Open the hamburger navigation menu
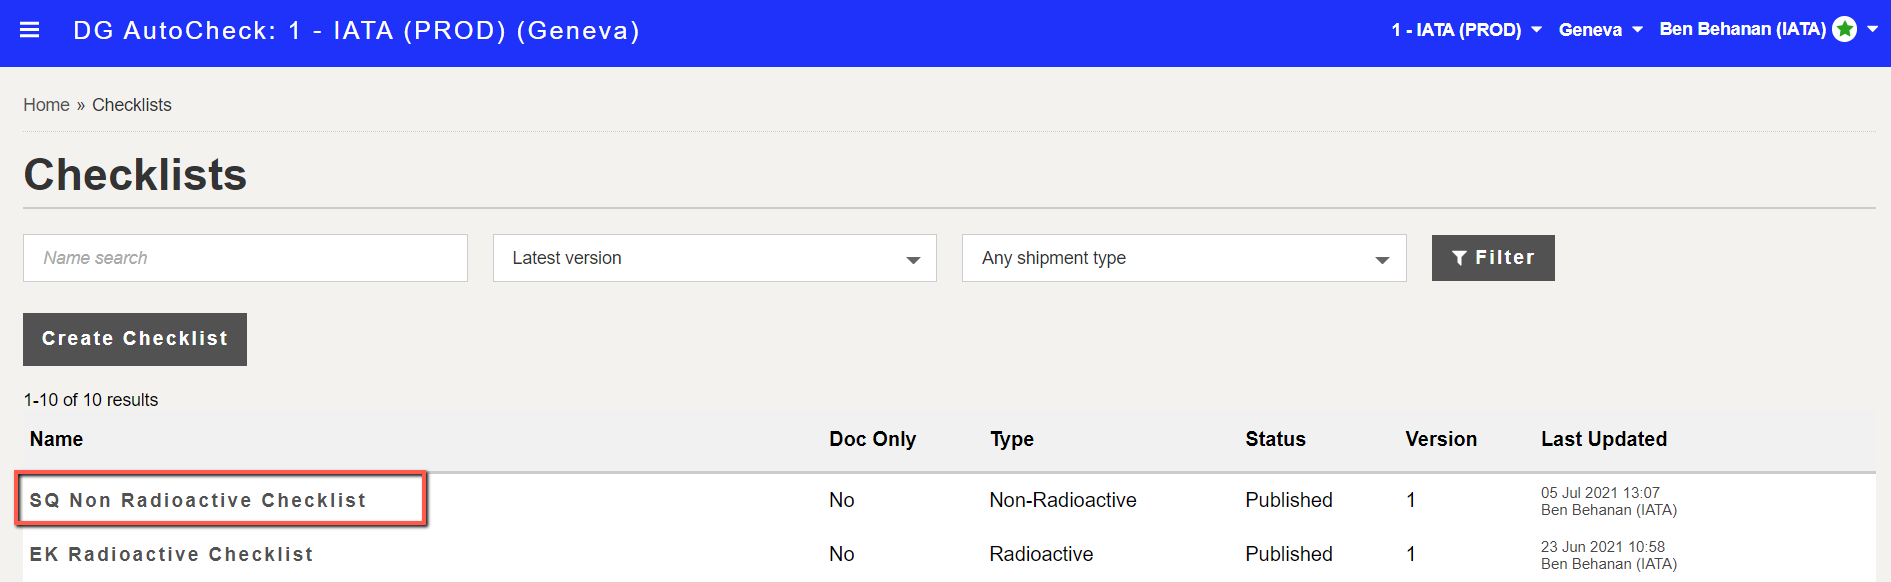 pos(30,30)
